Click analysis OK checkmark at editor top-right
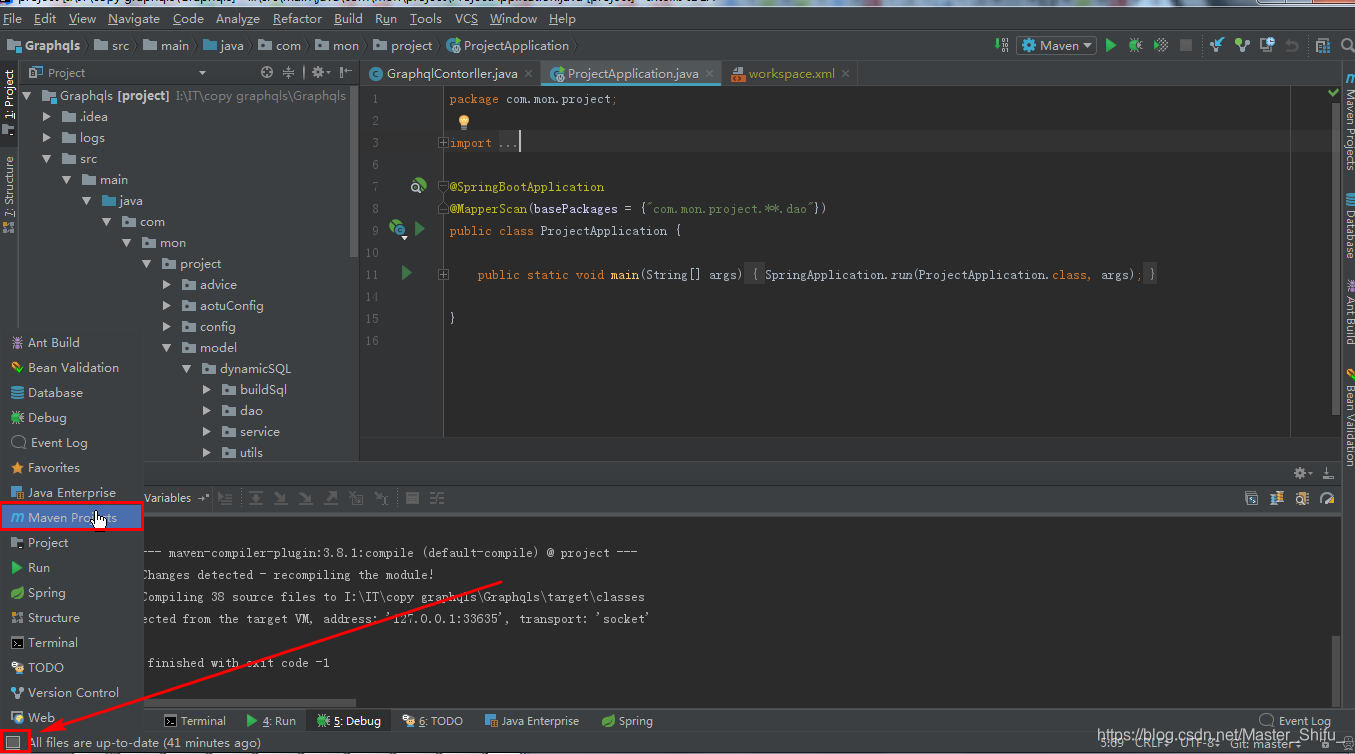The image size is (1355, 754). [x=1333, y=92]
